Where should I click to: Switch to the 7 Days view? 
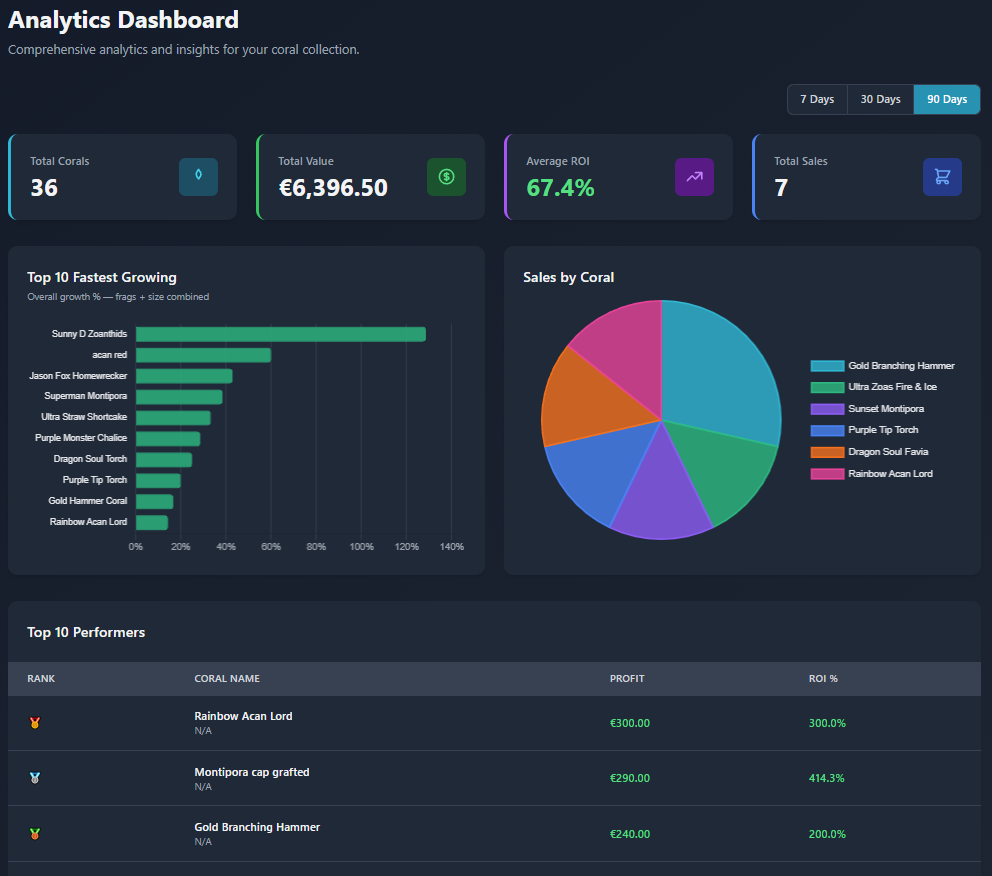[x=816, y=99]
